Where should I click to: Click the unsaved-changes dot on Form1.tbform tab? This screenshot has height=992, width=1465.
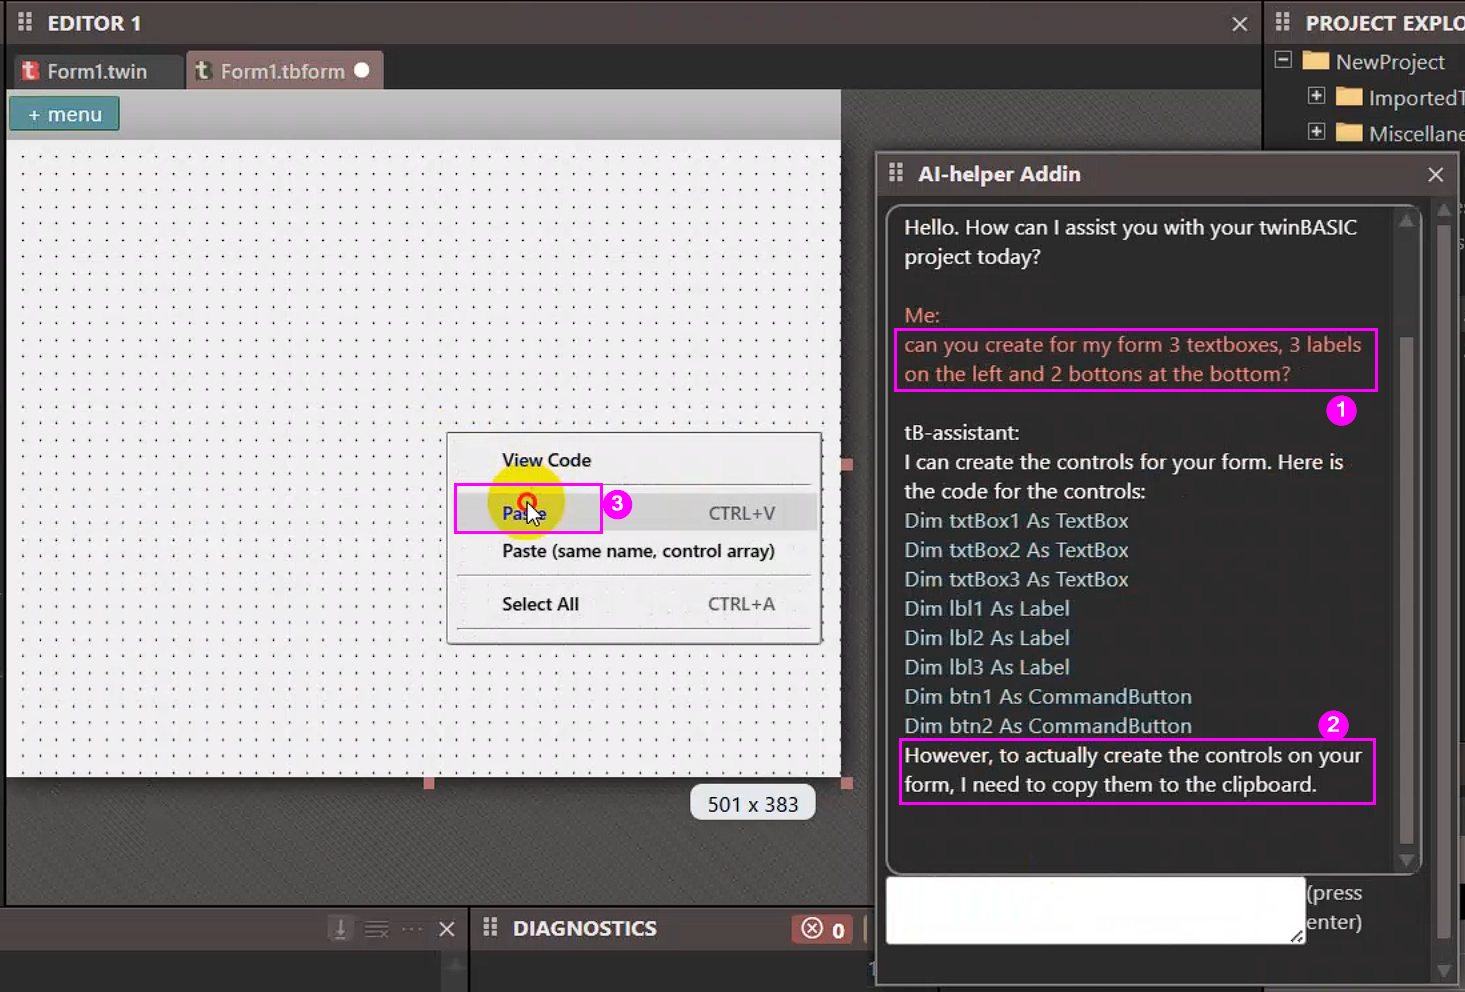coord(362,70)
